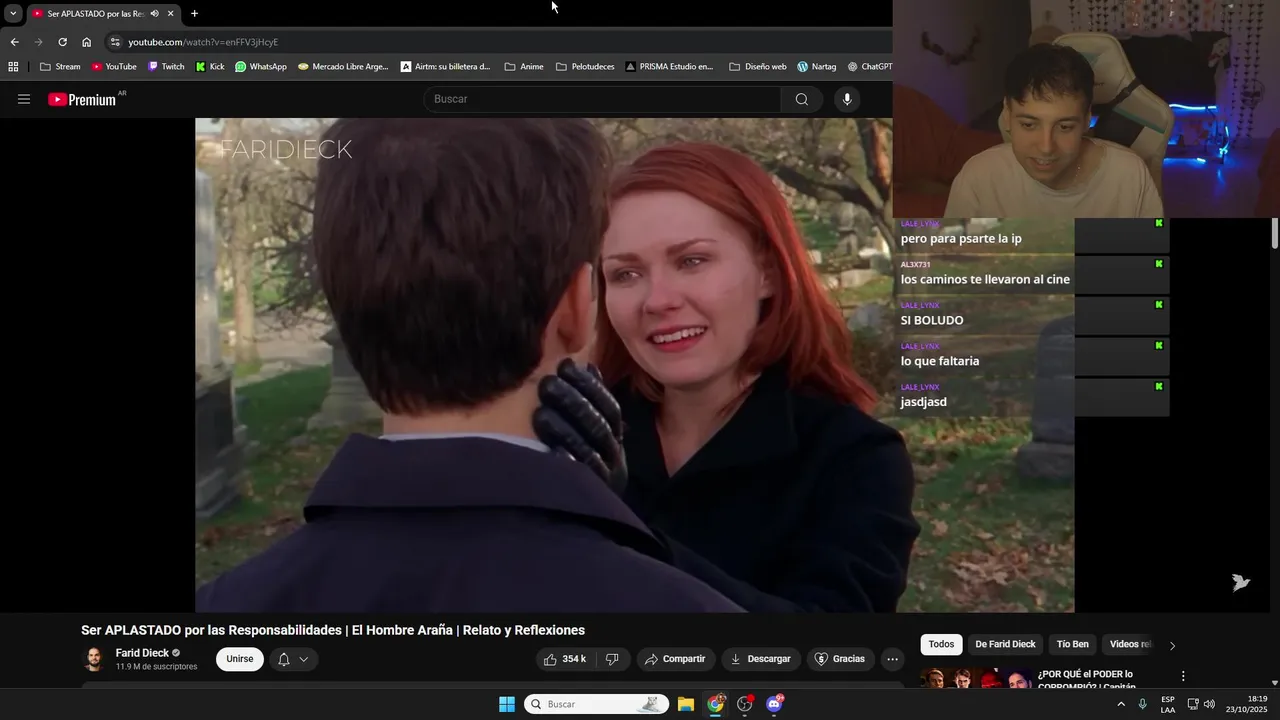
Task: Select the Todos filter chip
Action: 941,644
